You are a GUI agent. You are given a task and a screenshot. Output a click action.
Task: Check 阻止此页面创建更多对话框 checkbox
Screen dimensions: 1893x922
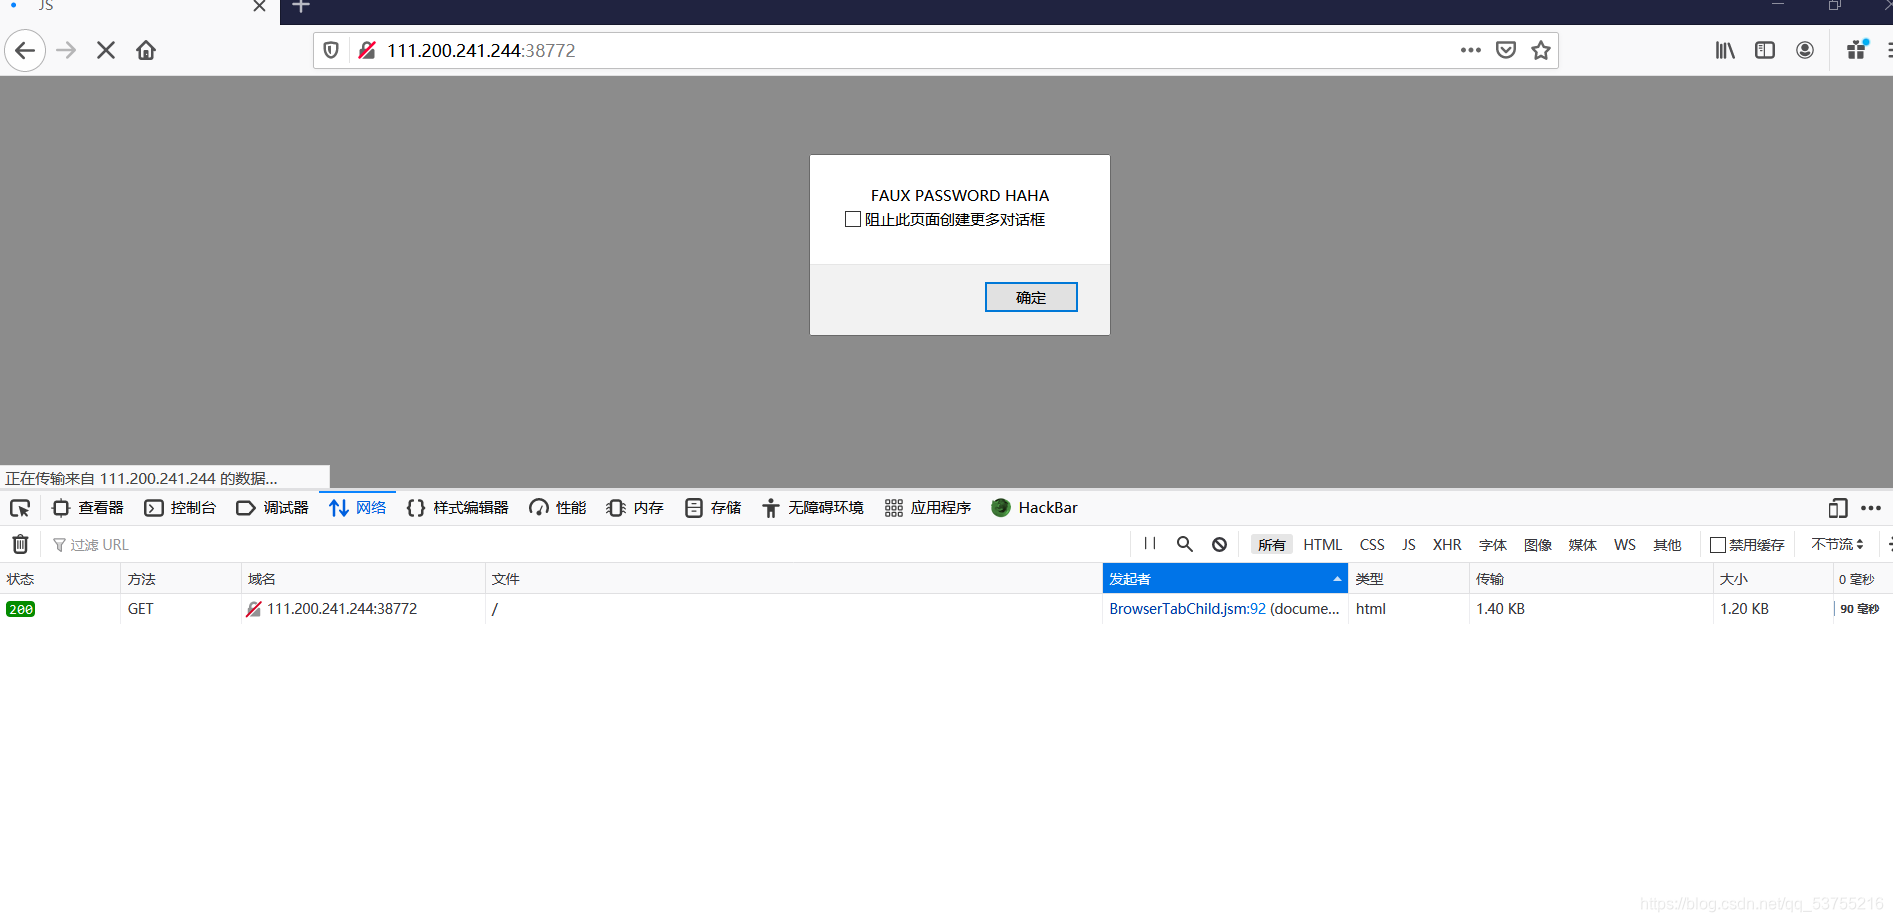[x=853, y=219]
